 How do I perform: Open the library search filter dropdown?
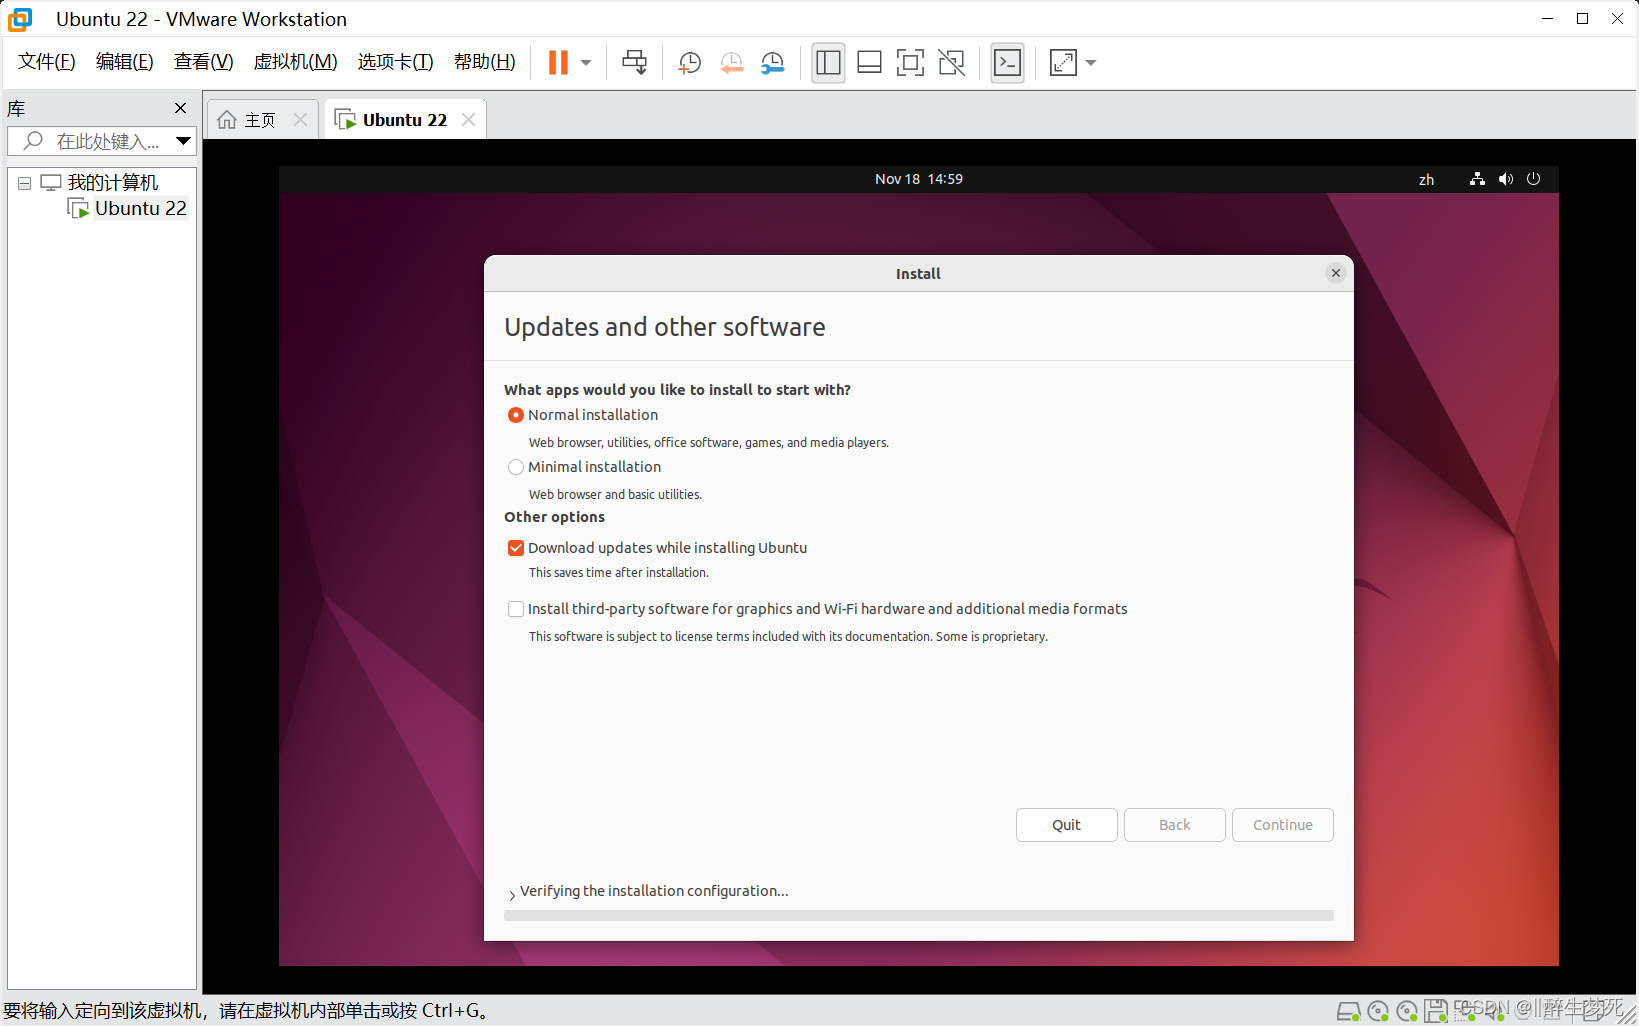(x=184, y=141)
